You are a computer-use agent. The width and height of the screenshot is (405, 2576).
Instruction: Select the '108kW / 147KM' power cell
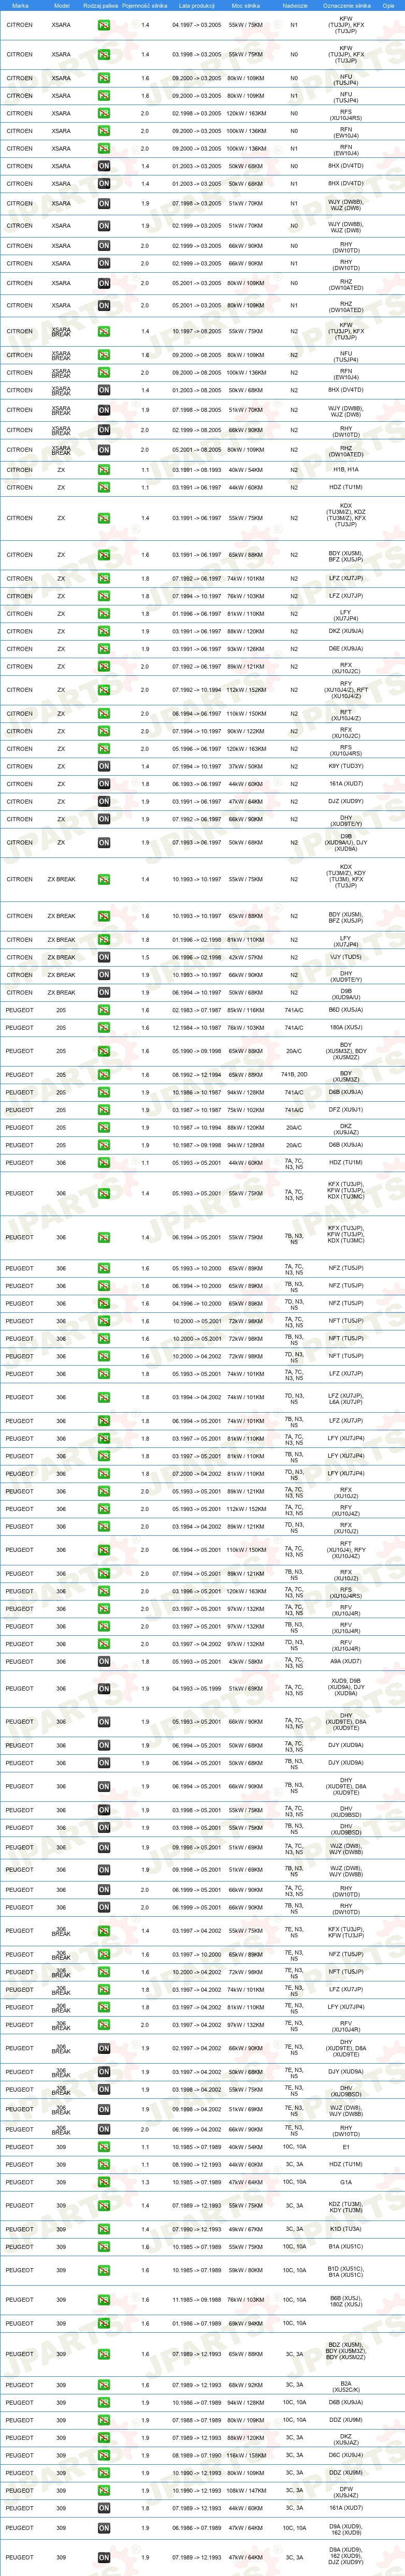pos(246,2491)
